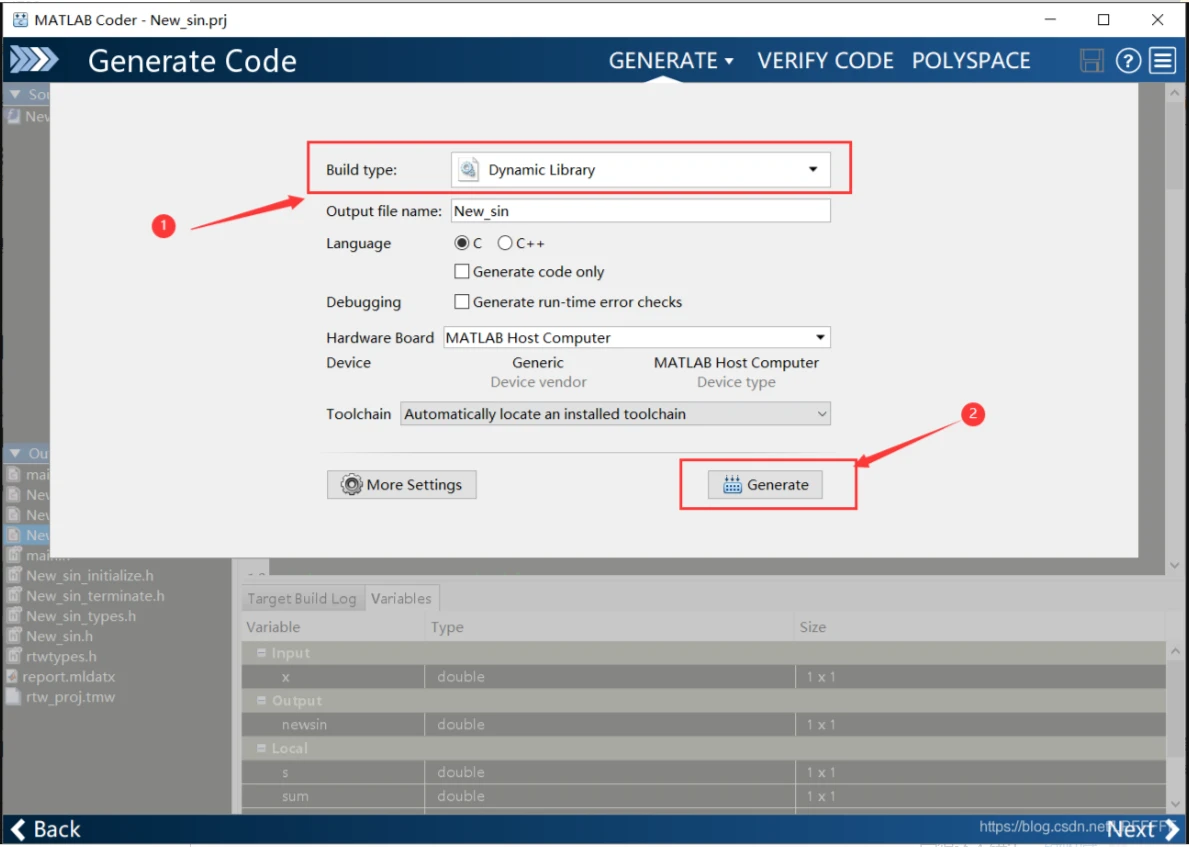Open More Settings
The height and width of the screenshot is (847, 1189).
[x=401, y=485]
